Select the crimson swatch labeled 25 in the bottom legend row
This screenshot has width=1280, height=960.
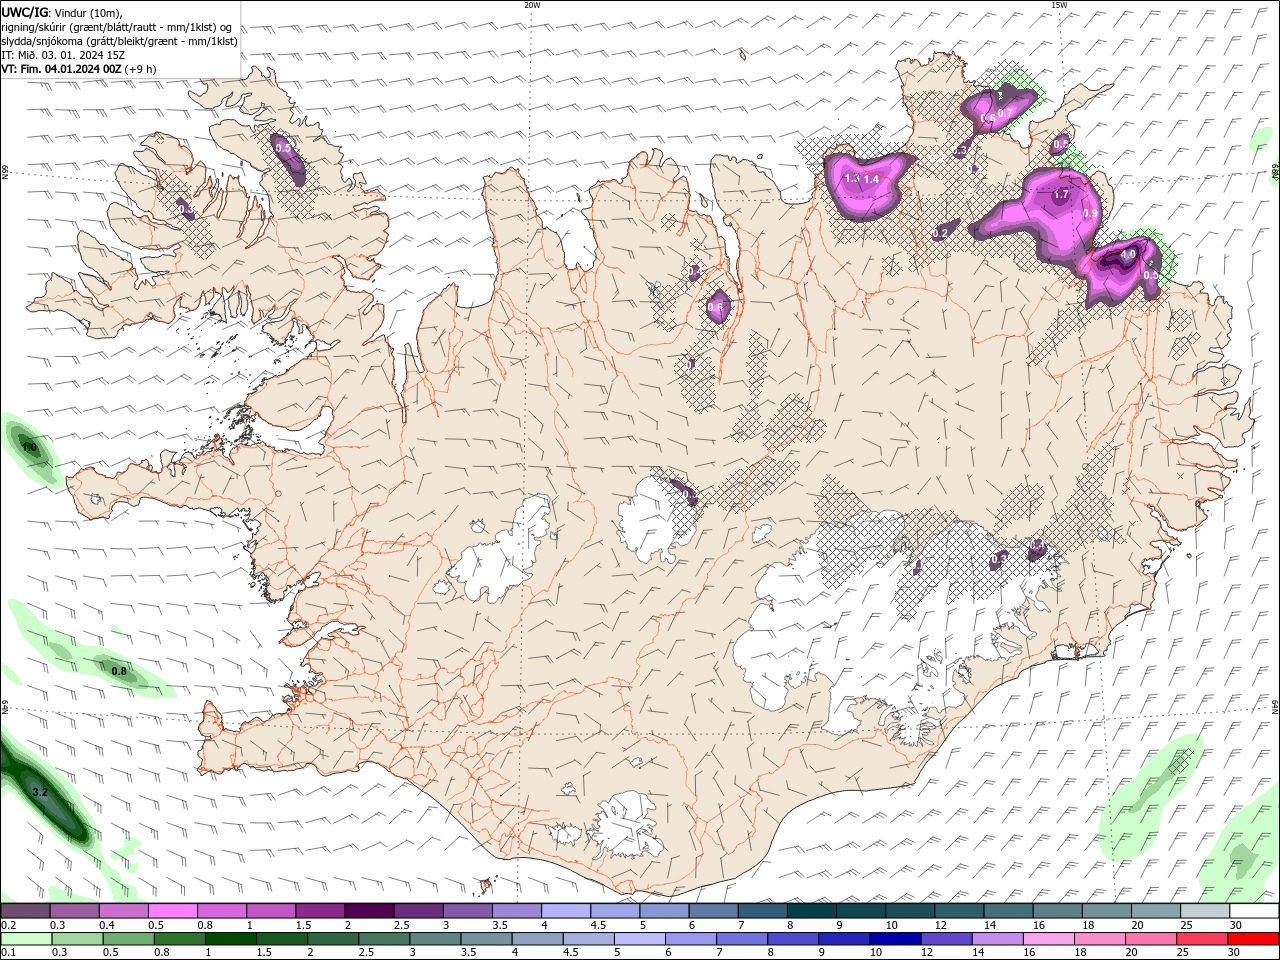(x=1202, y=938)
